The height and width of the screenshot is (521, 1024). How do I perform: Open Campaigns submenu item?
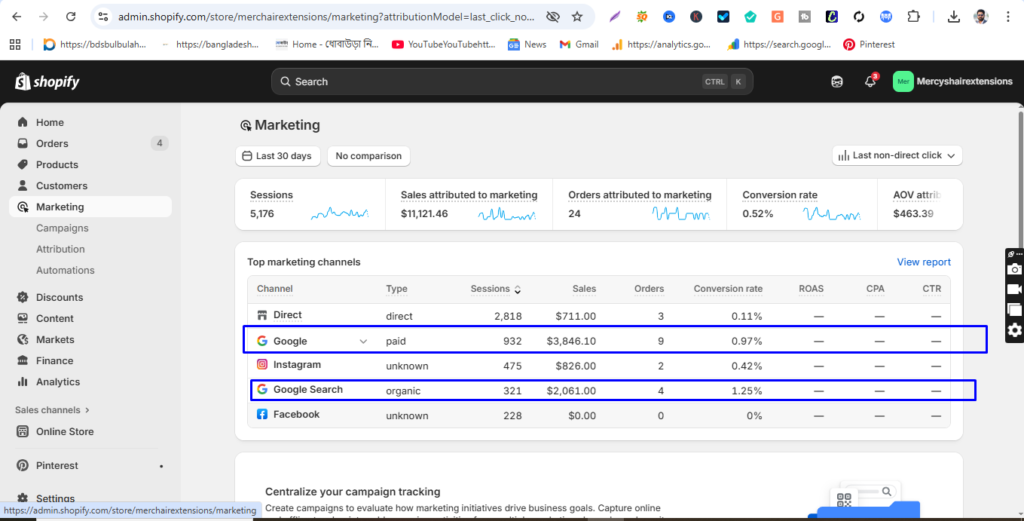pyautogui.click(x=62, y=228)
